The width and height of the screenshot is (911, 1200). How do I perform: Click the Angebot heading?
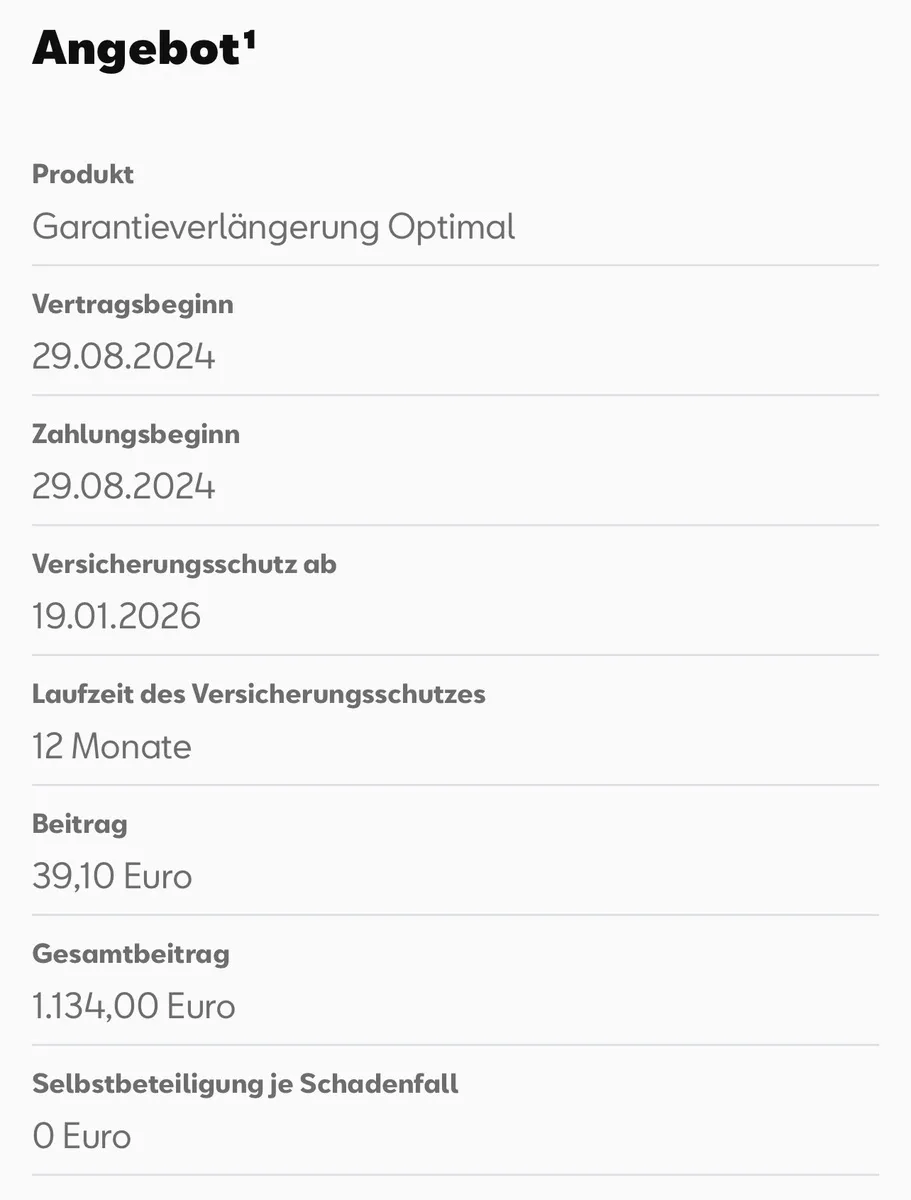tap(135, 50)
